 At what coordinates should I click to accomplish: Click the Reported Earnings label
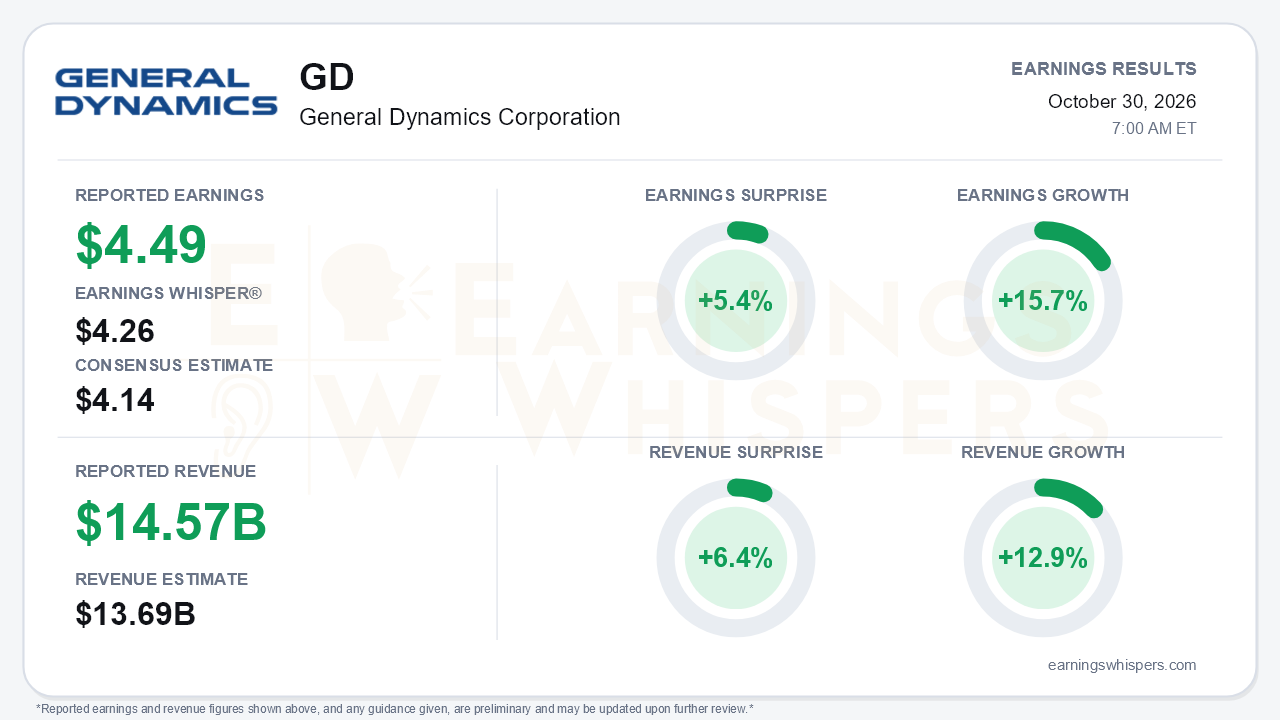170,195
